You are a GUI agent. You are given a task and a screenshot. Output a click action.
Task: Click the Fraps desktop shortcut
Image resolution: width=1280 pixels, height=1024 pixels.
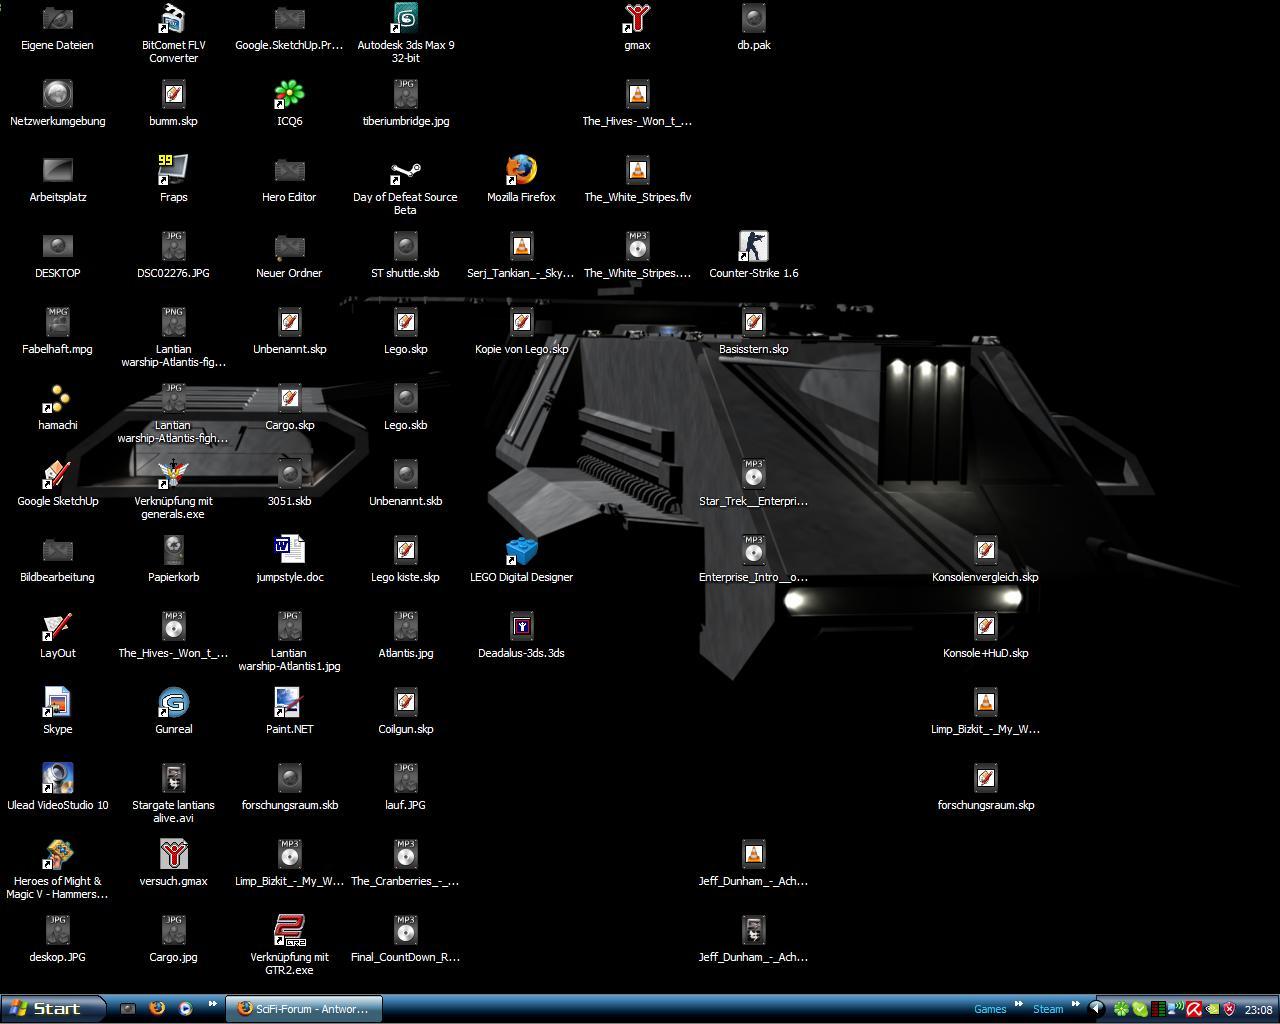[x=173, y=171]
